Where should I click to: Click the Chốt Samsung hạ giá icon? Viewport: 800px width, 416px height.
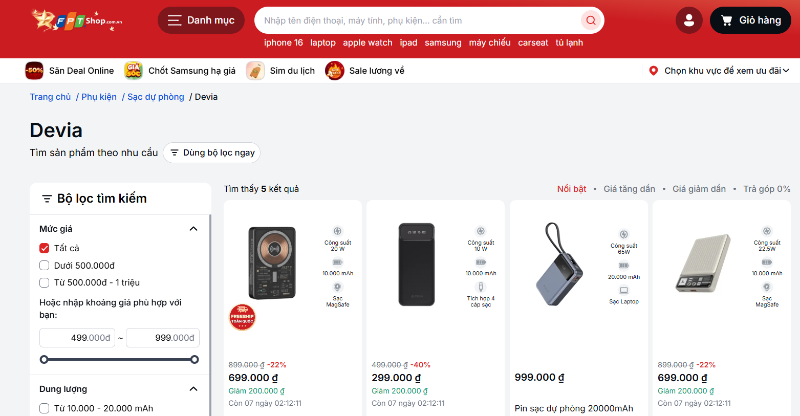click(133, 70)
